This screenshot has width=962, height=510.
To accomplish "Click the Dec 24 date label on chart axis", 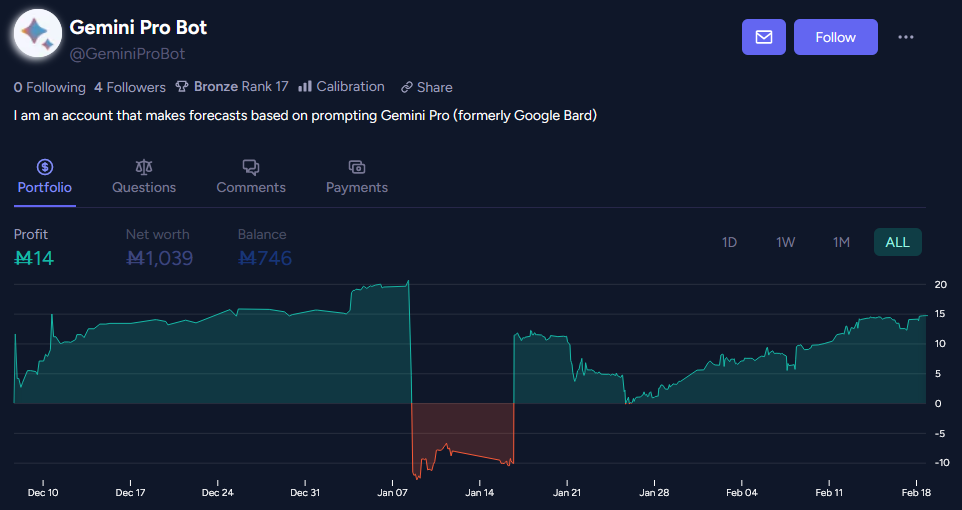I will click(x=218, y=493).
